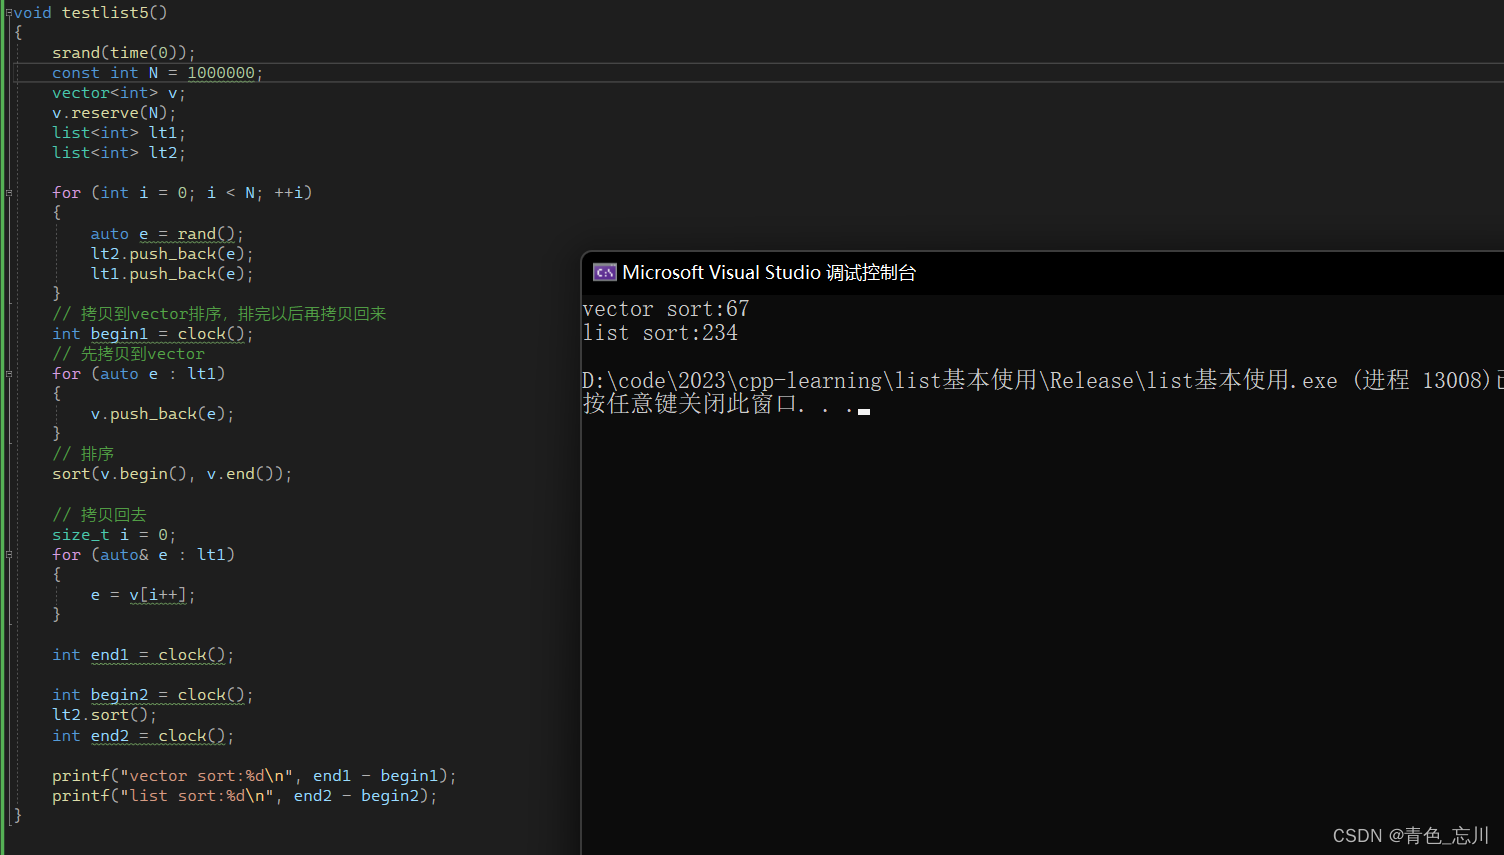The image size is (1504, 855).
Task: Click the 'list<int> lt1;' declaration
Action: [x=119, y=133]
